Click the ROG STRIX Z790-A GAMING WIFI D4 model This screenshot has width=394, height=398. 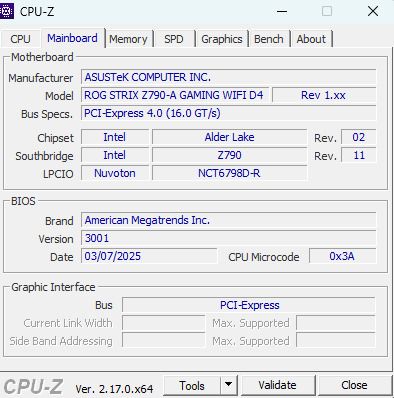(x=175, y=95)
